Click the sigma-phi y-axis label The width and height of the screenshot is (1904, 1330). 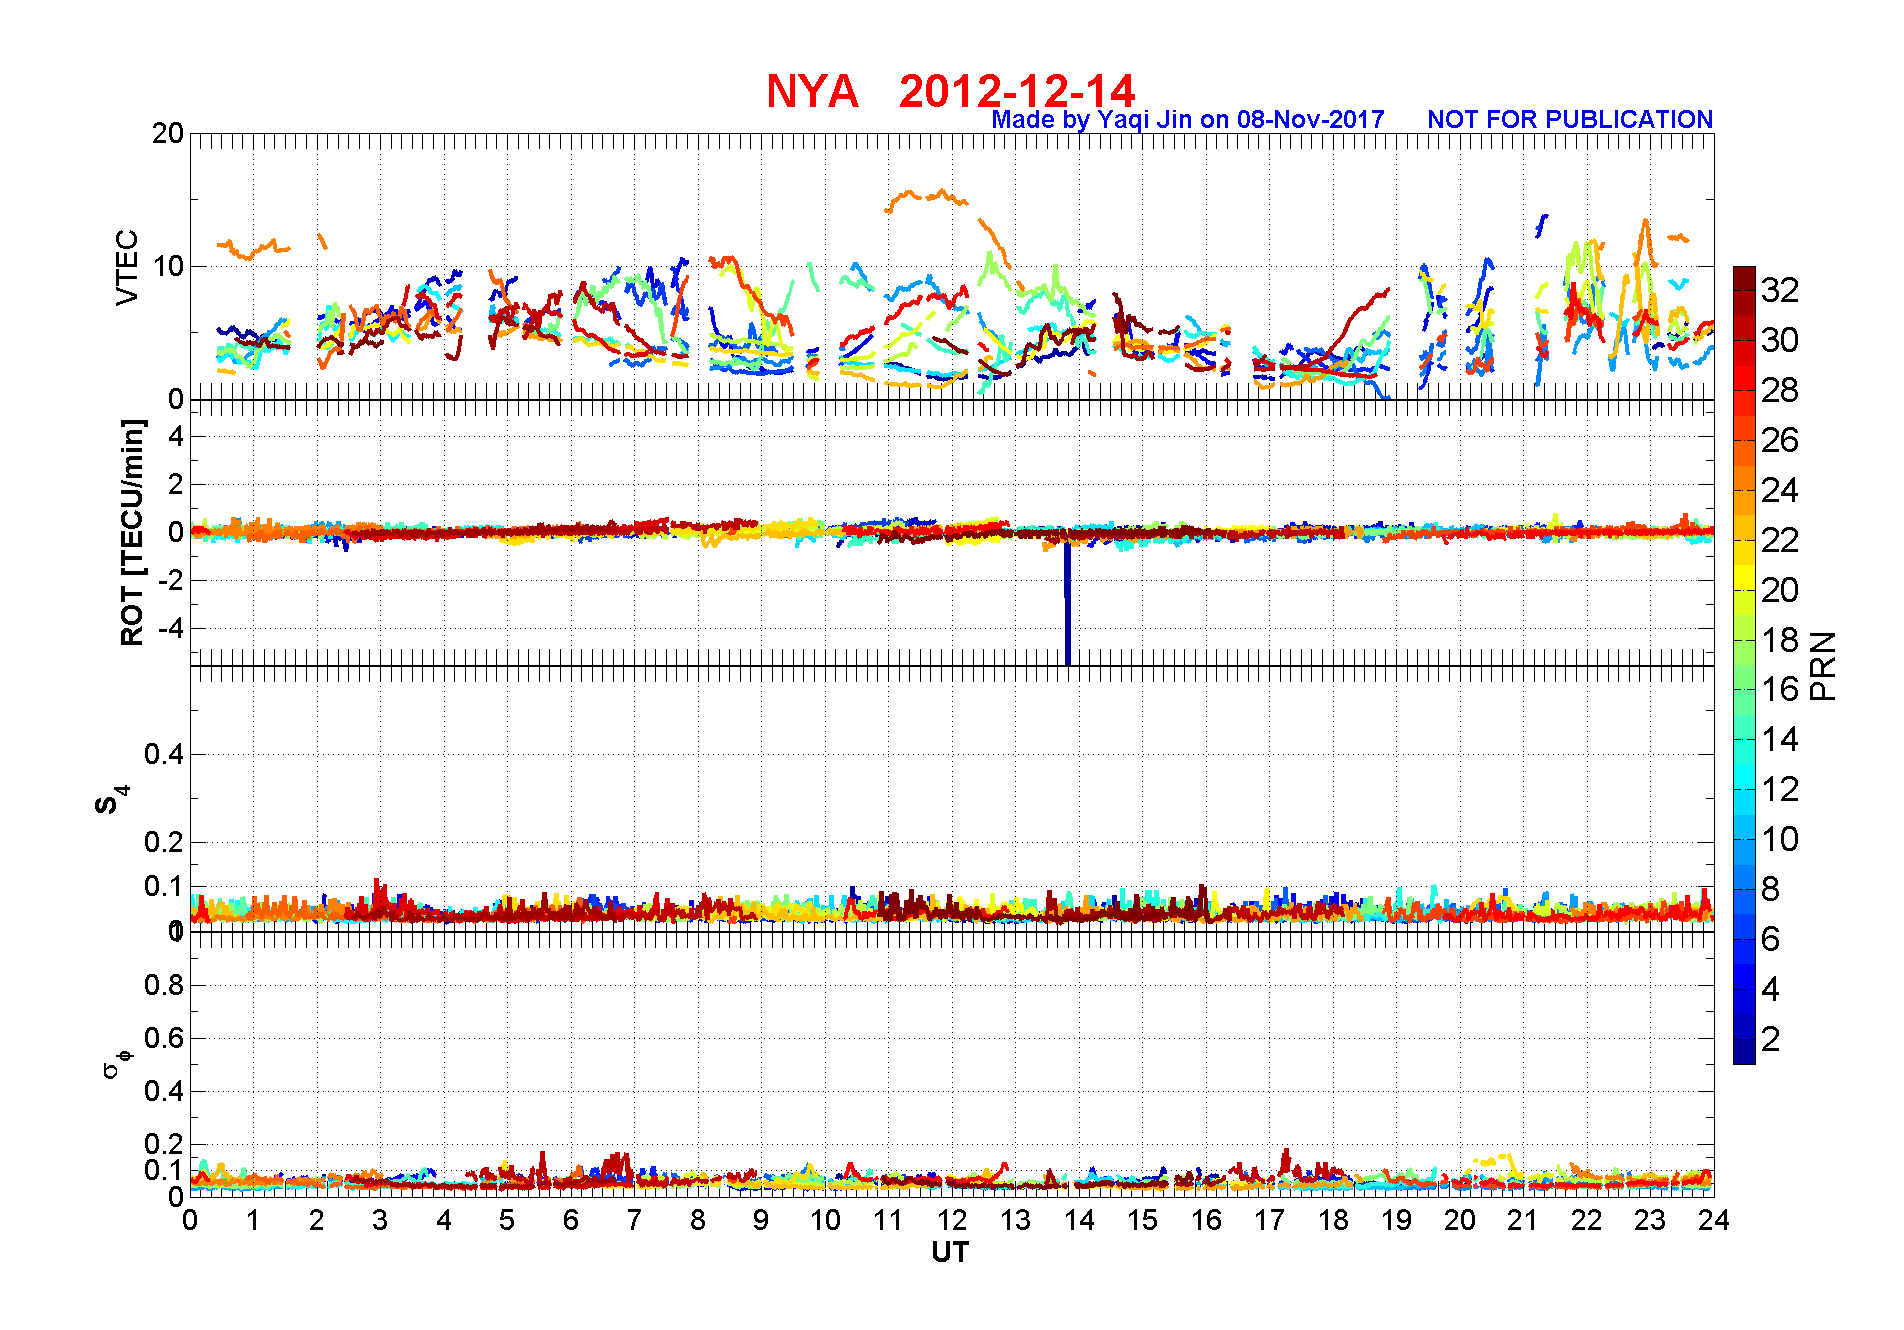[x=116, y=1063]
